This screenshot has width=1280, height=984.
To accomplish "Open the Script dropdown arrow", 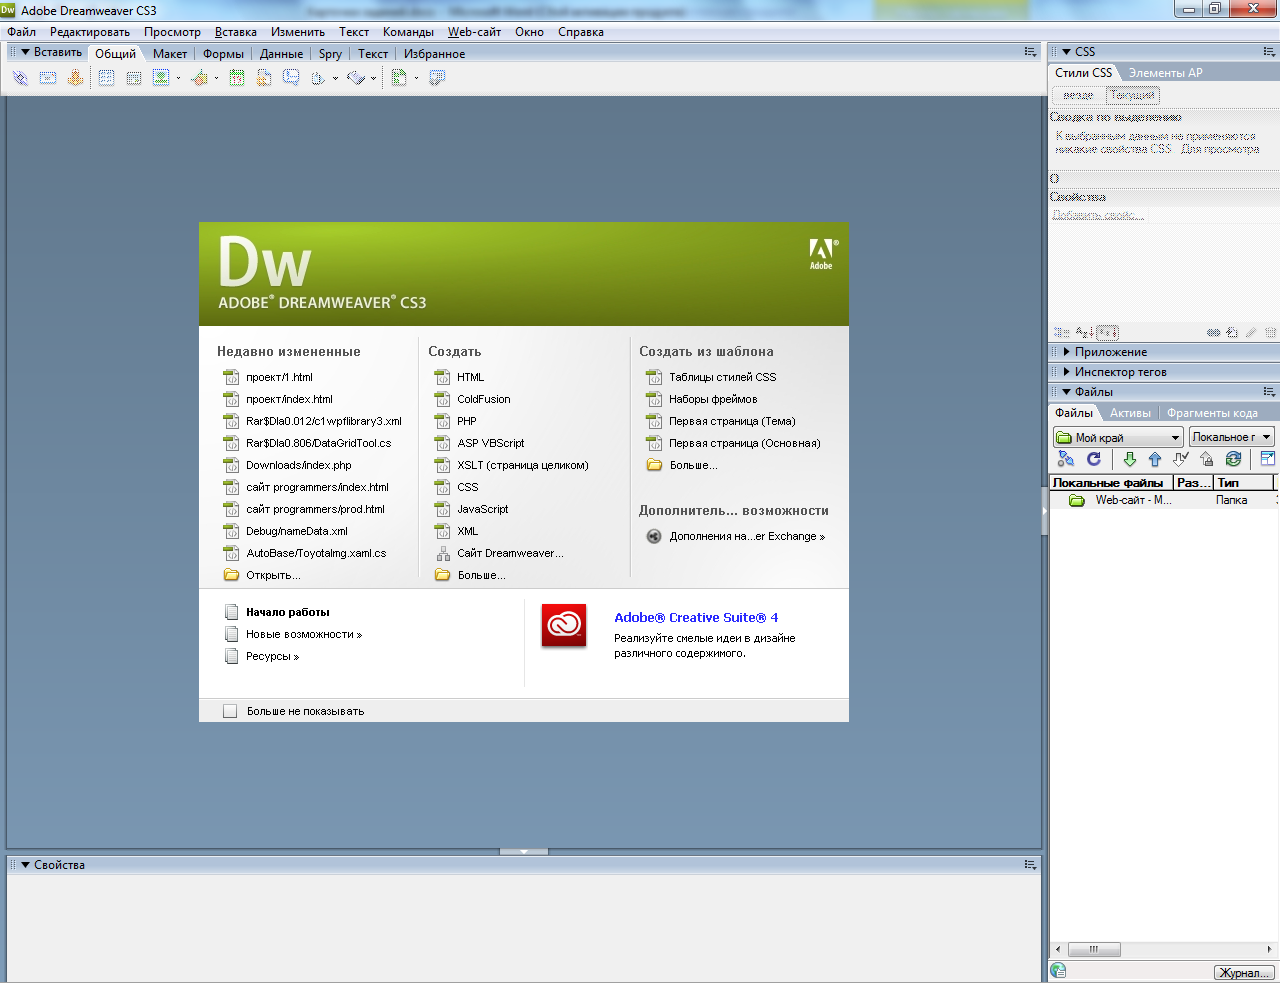I will pos(374,79).
